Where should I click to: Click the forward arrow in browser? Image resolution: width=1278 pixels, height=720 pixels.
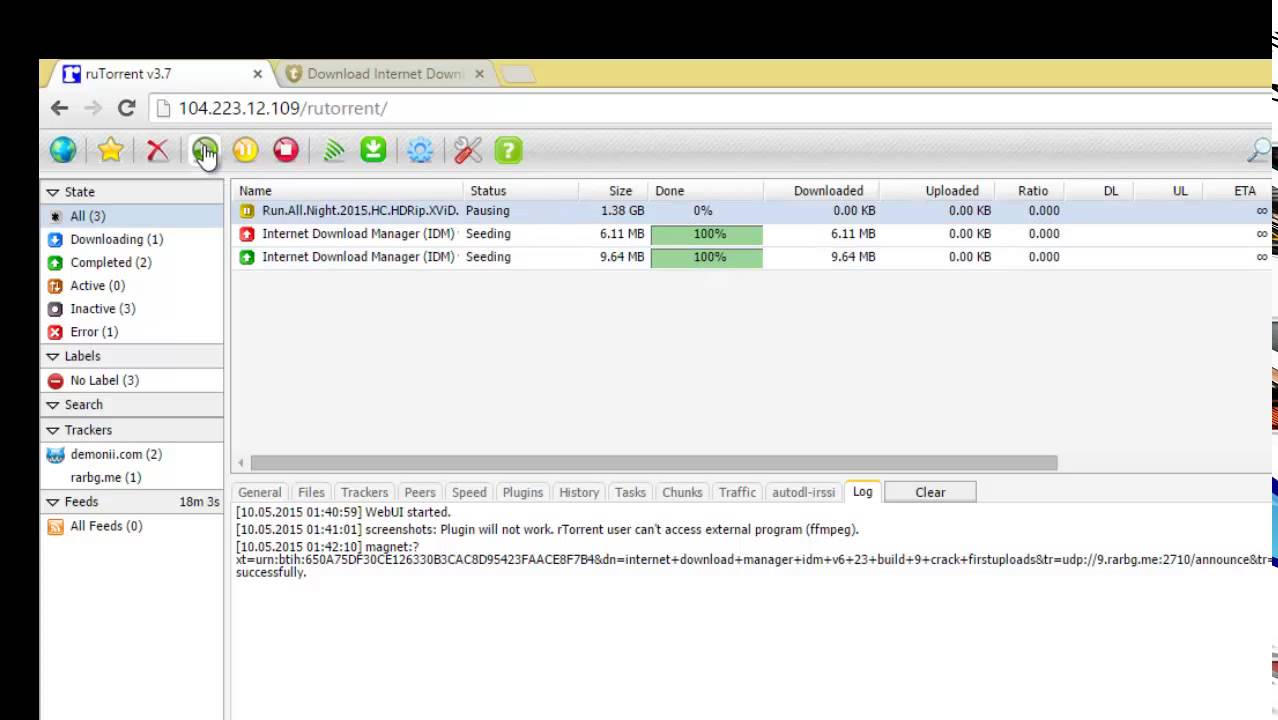point(93,108)
